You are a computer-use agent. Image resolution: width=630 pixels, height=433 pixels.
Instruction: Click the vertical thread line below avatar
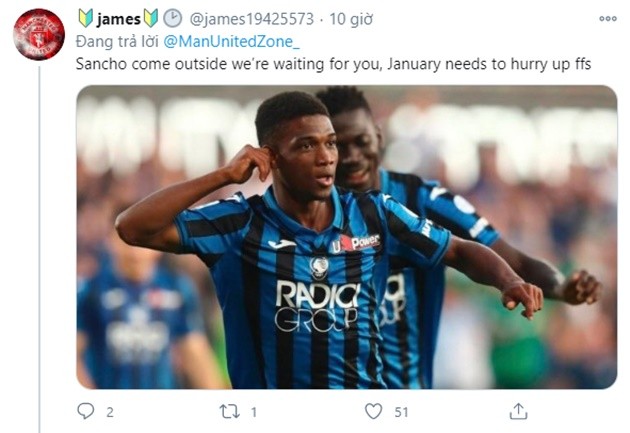(x=39, y=249)
